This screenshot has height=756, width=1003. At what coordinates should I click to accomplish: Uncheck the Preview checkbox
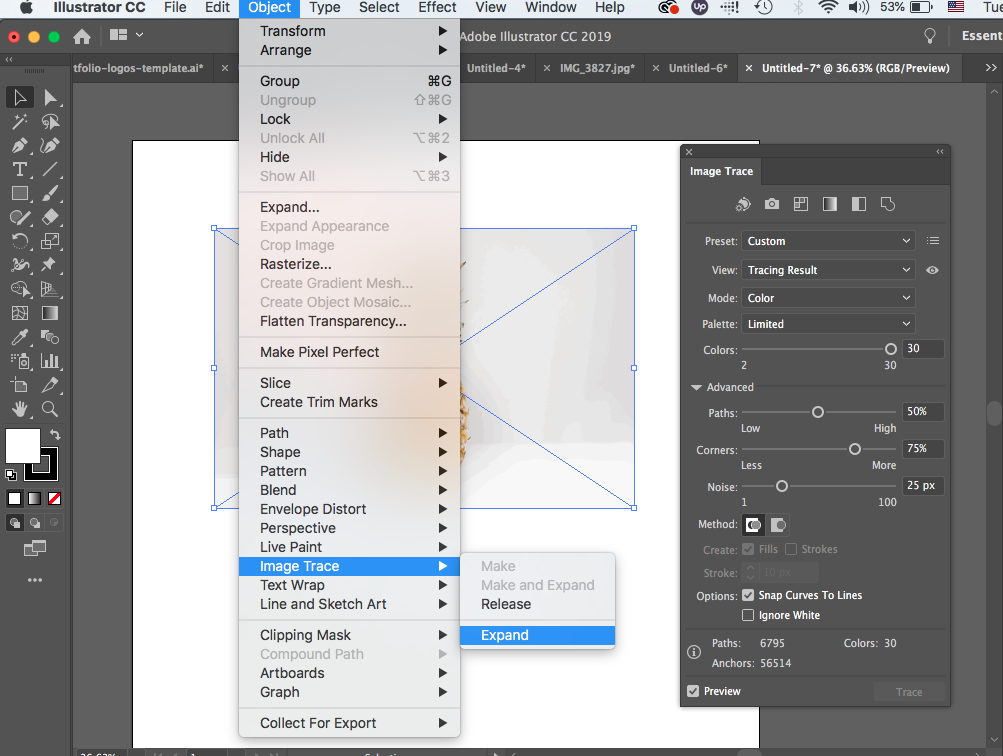(693, 691)
